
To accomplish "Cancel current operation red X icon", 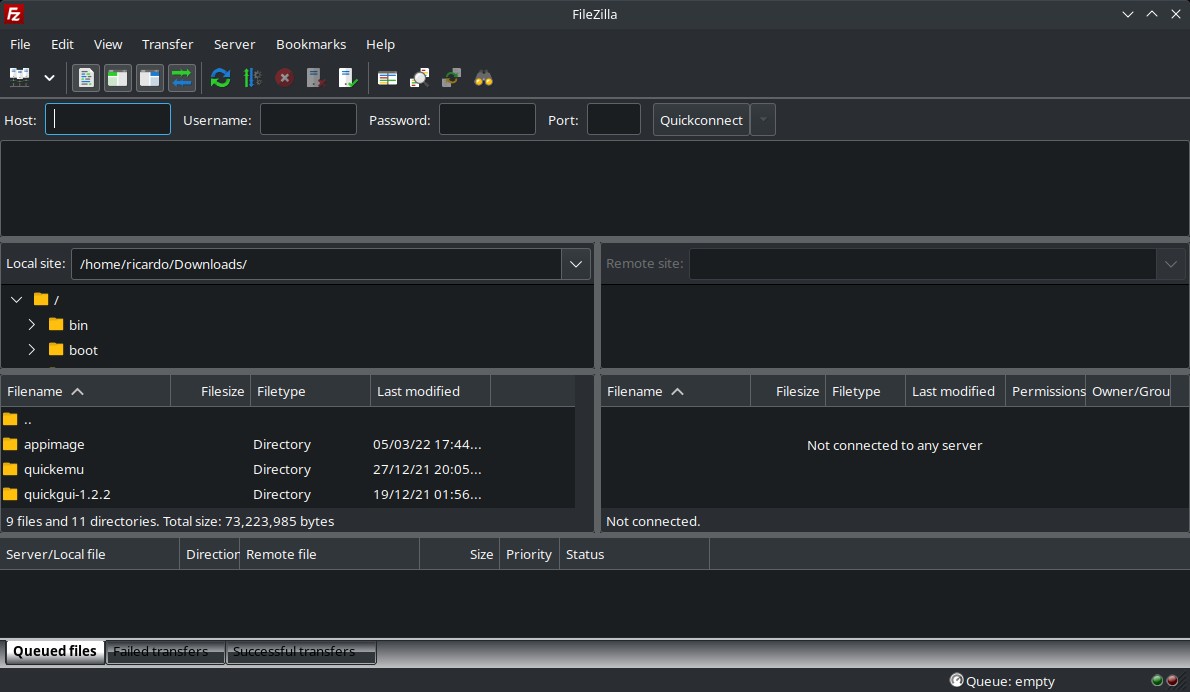I will pyautogui.click(x=285, y=77).
